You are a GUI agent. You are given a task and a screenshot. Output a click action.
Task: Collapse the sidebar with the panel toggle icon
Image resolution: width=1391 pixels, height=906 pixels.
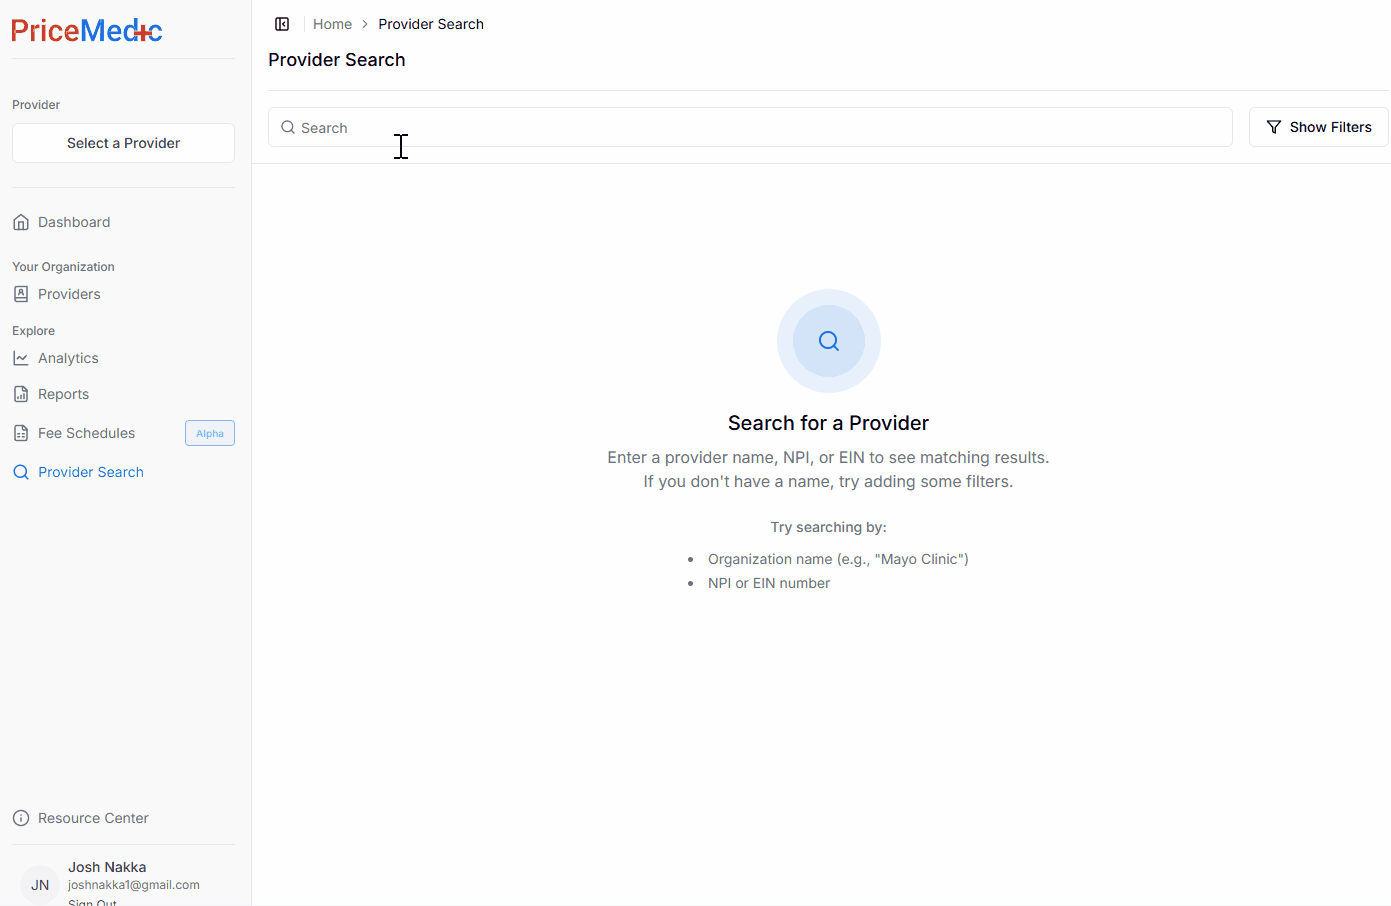[x=282, y=24]
